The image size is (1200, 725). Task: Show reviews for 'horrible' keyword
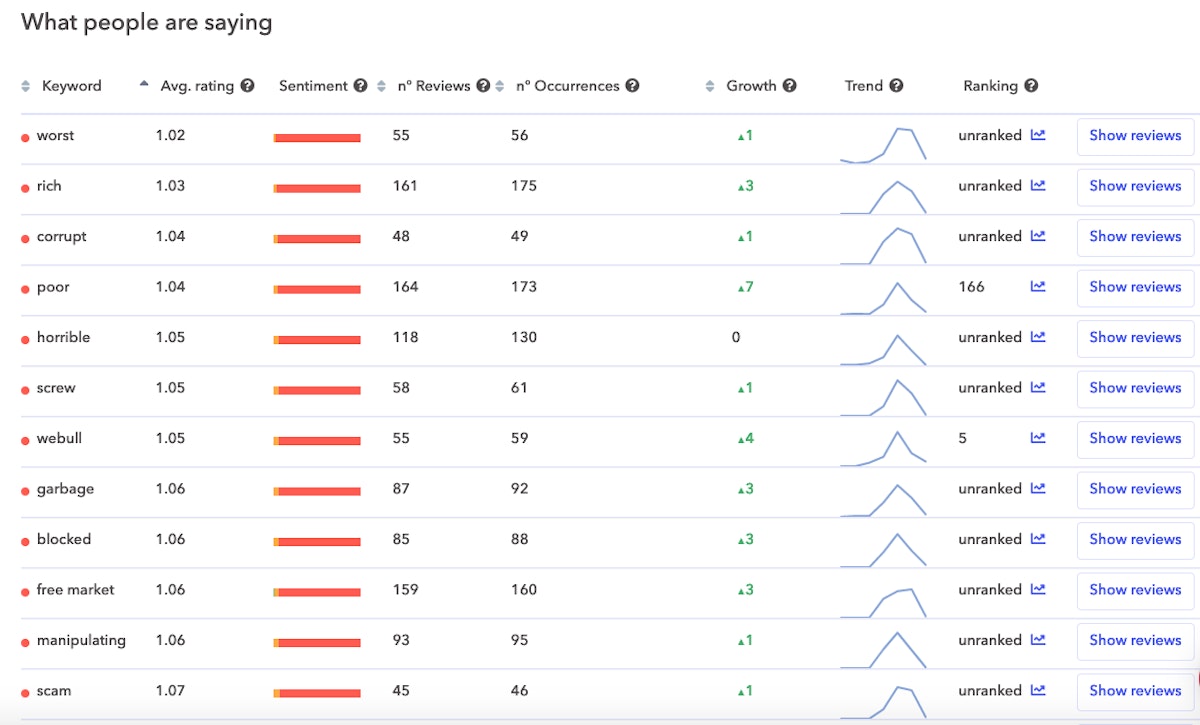click(x=1135, y=338)
